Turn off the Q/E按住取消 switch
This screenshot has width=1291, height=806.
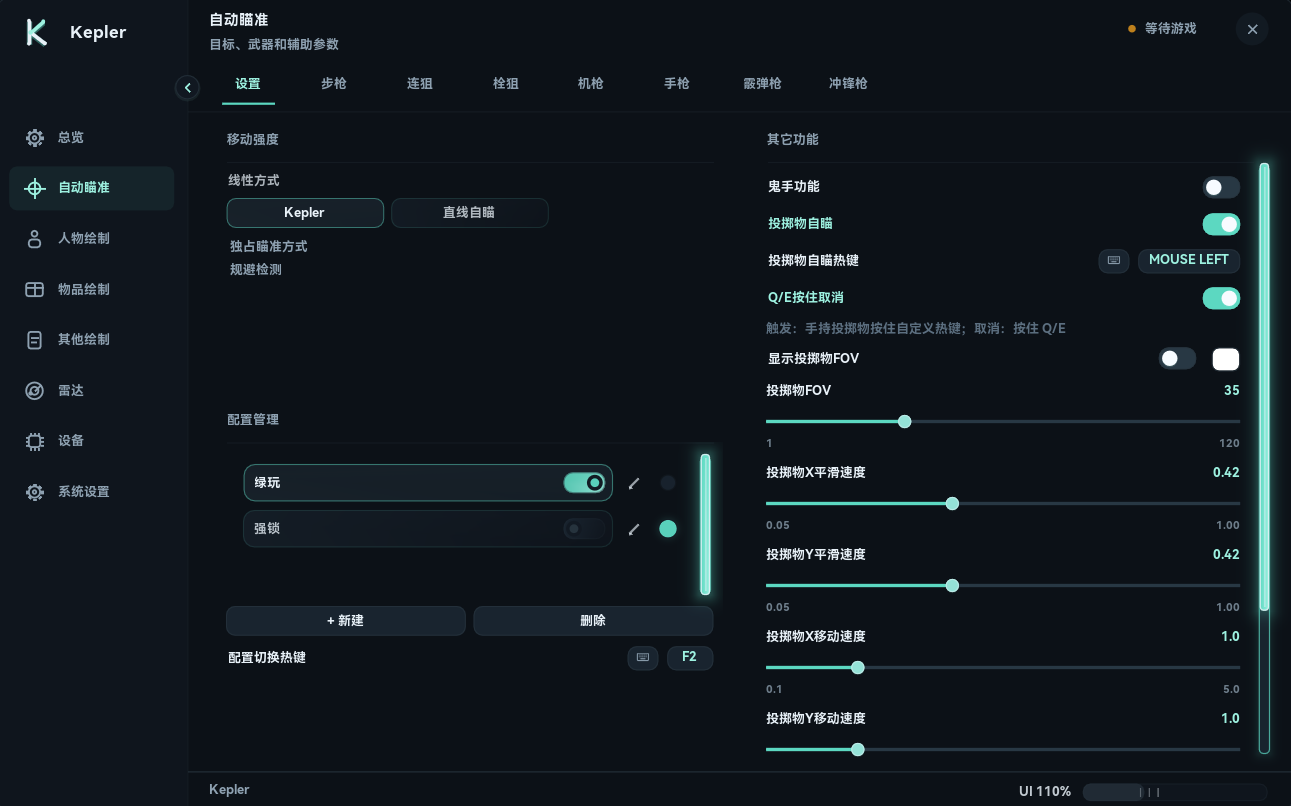tap(1221, 298)
